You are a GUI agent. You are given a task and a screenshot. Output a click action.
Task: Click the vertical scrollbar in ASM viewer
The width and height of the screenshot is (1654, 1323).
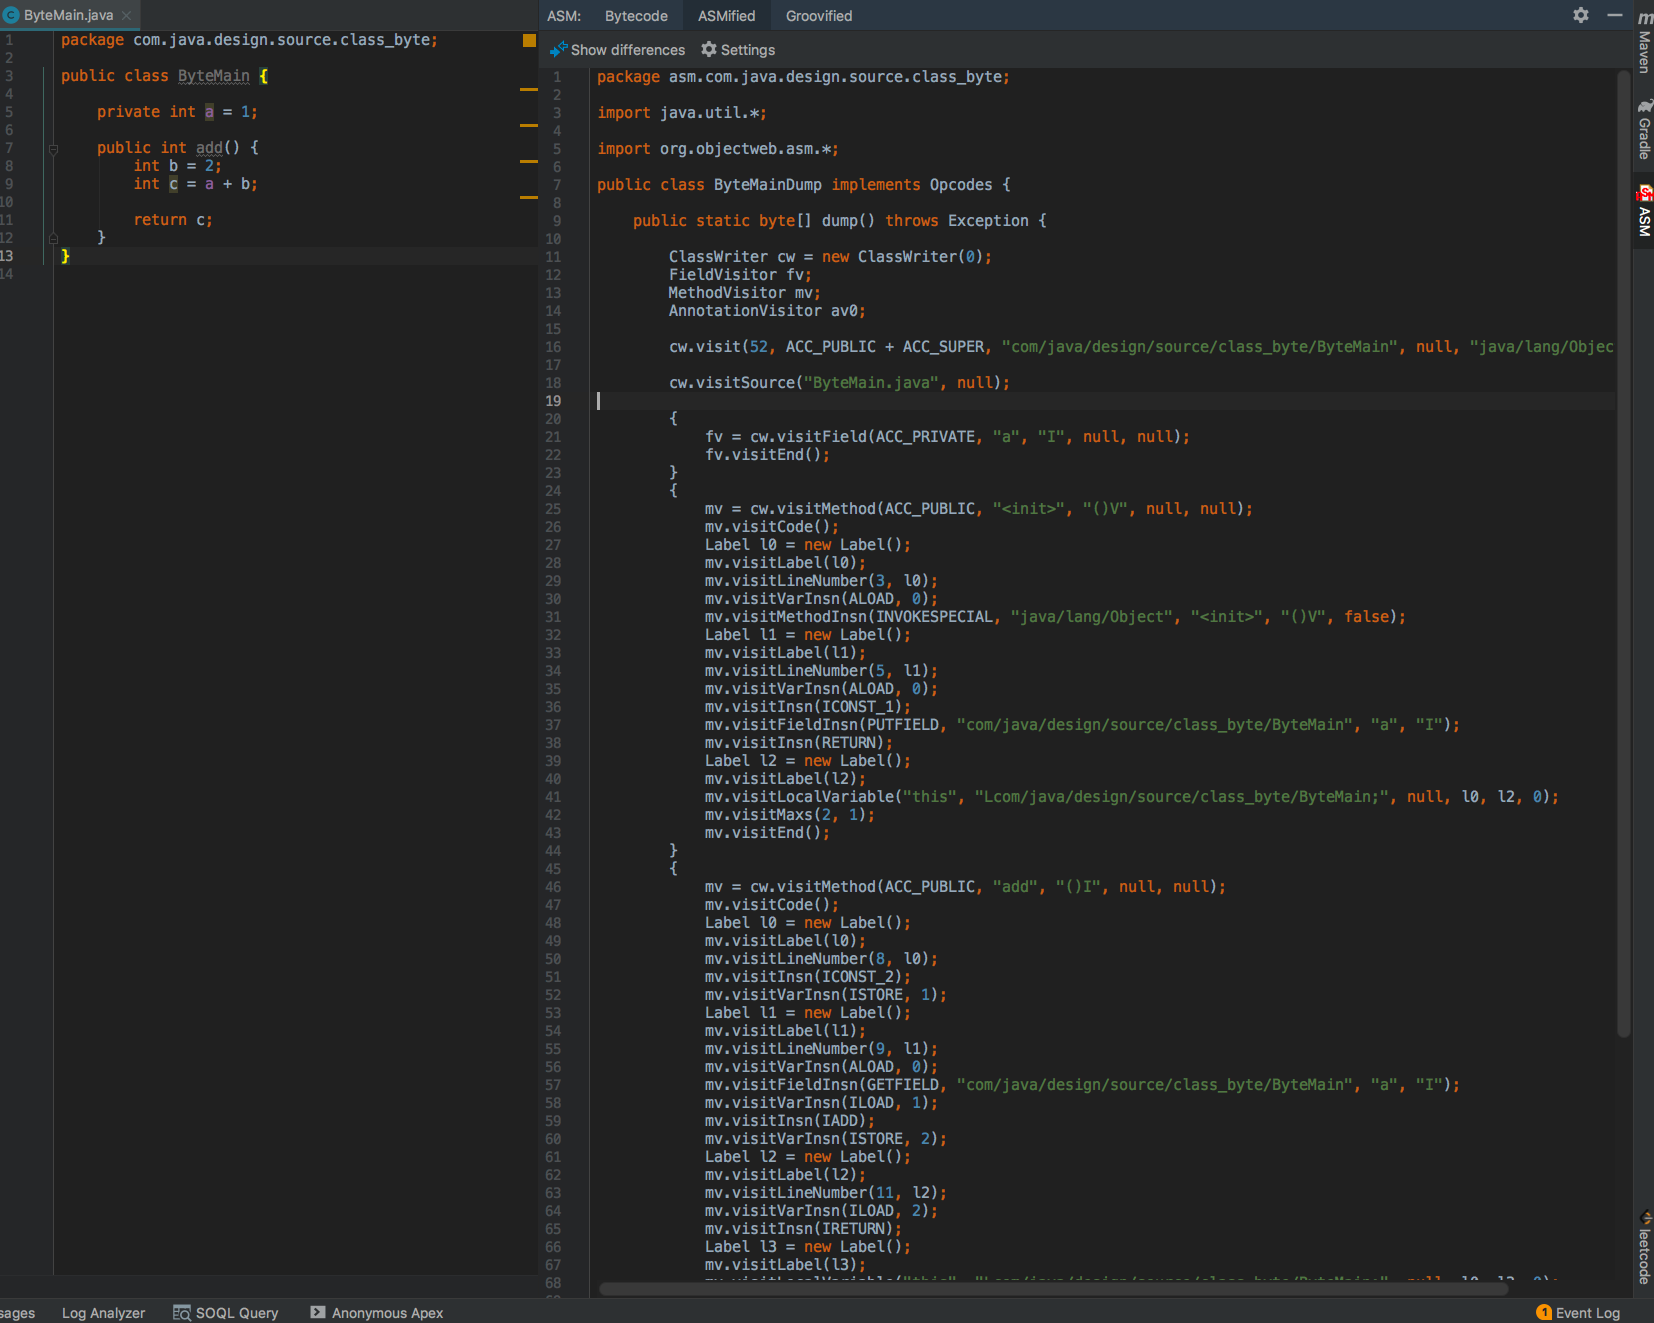tap(1624, 553)
